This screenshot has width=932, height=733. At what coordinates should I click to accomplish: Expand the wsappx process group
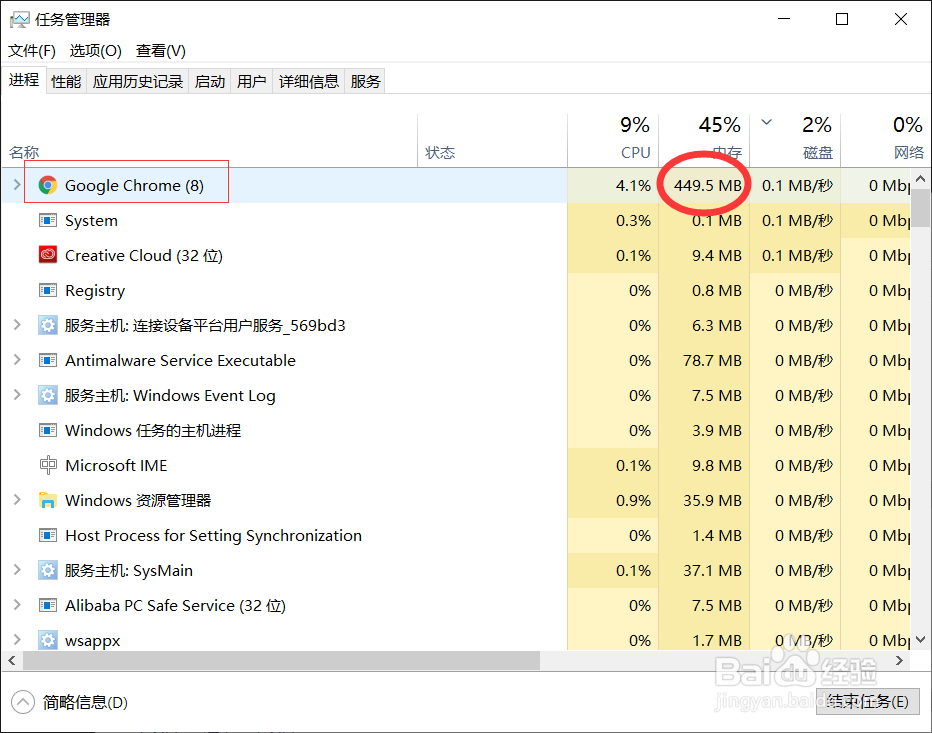coord(17,640)
